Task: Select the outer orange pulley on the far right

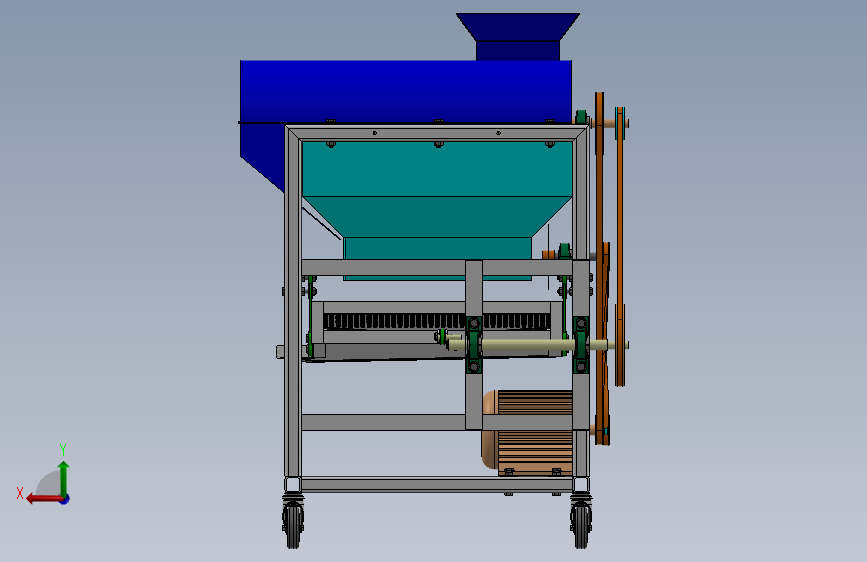Action: click(x=620, y=246)
